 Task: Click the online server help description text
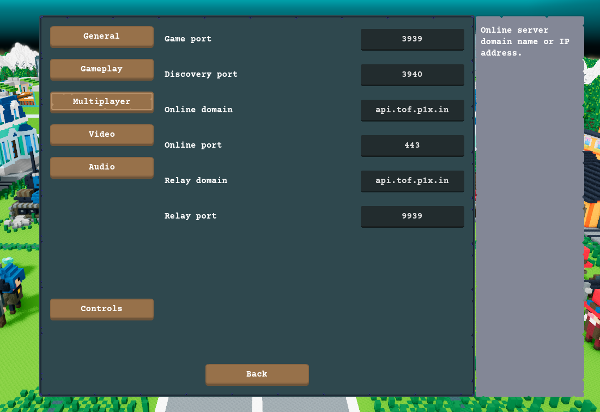(x=523, y=42)
